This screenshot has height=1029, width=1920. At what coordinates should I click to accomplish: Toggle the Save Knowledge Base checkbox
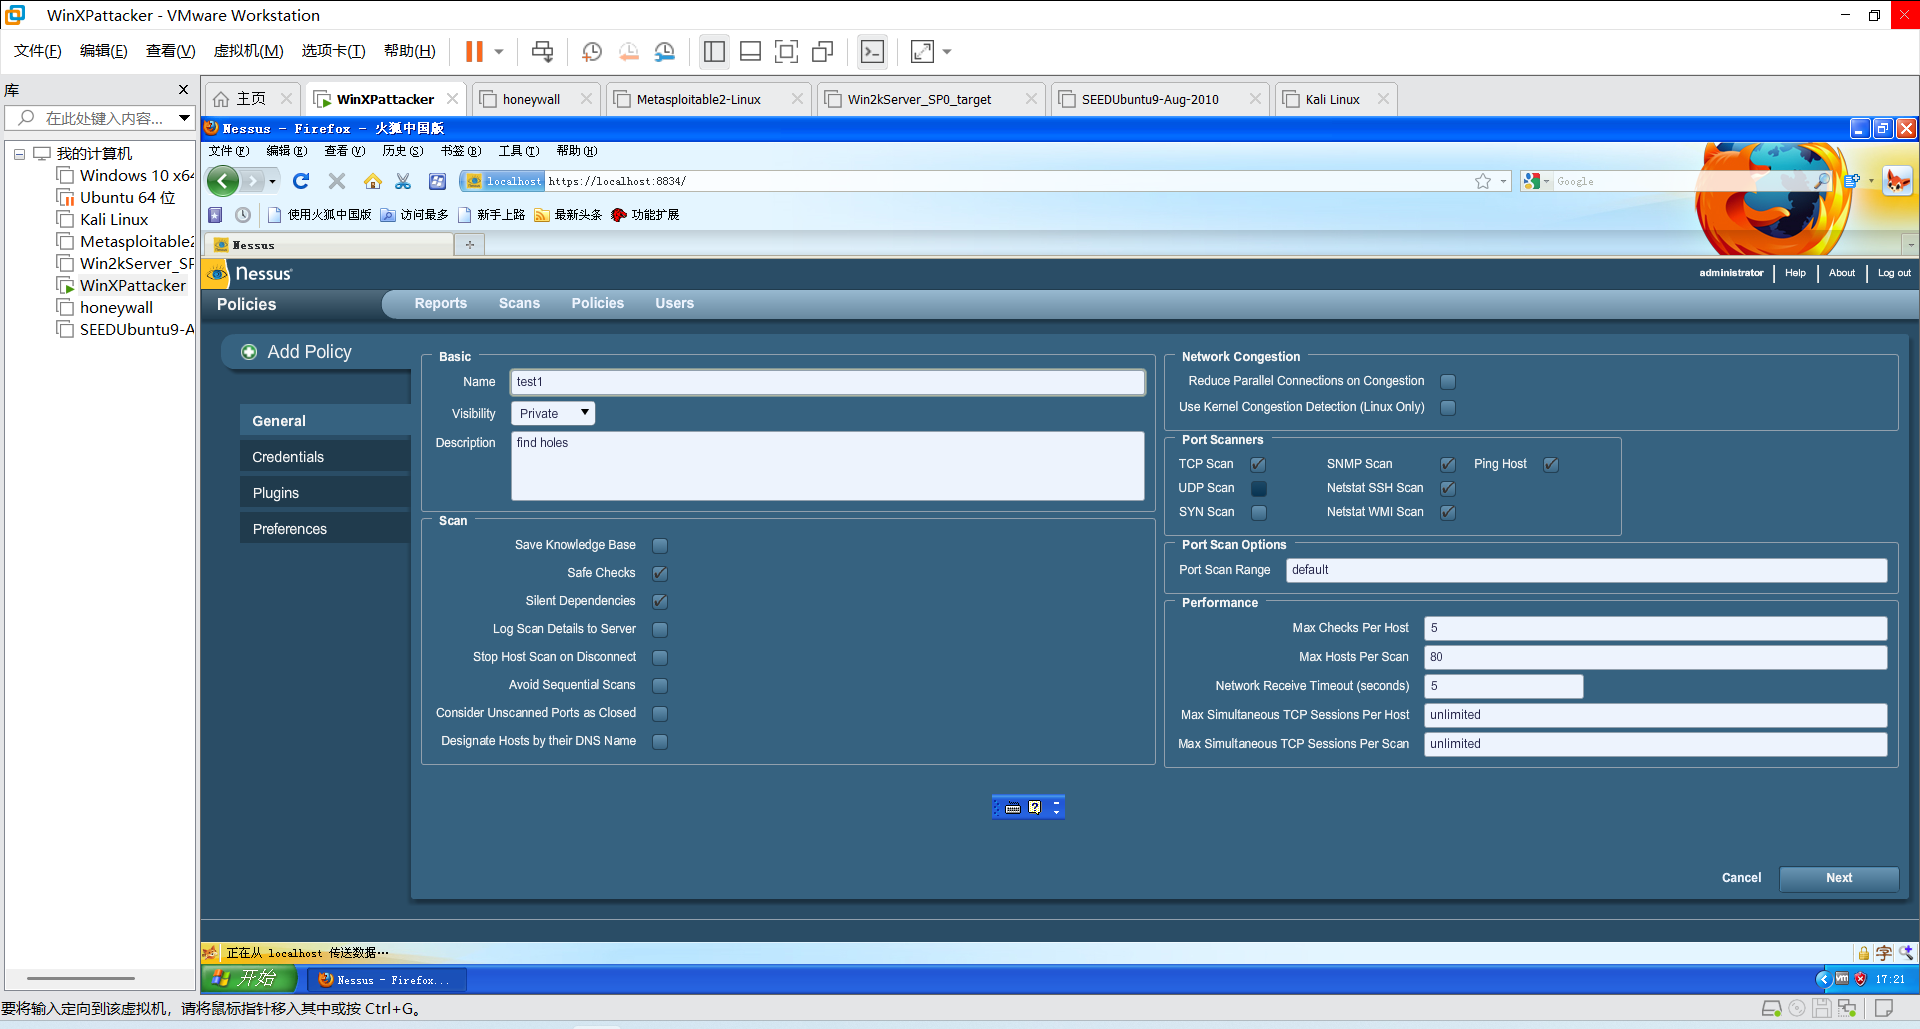coord(660,546)
